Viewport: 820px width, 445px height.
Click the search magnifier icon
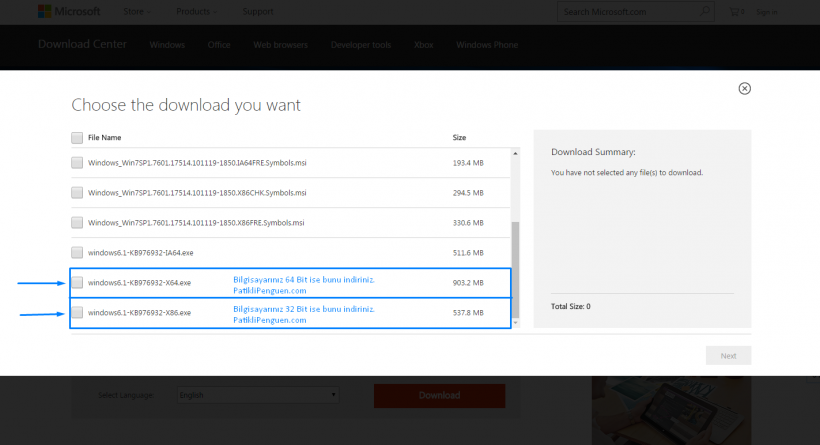tap(705, 11)
